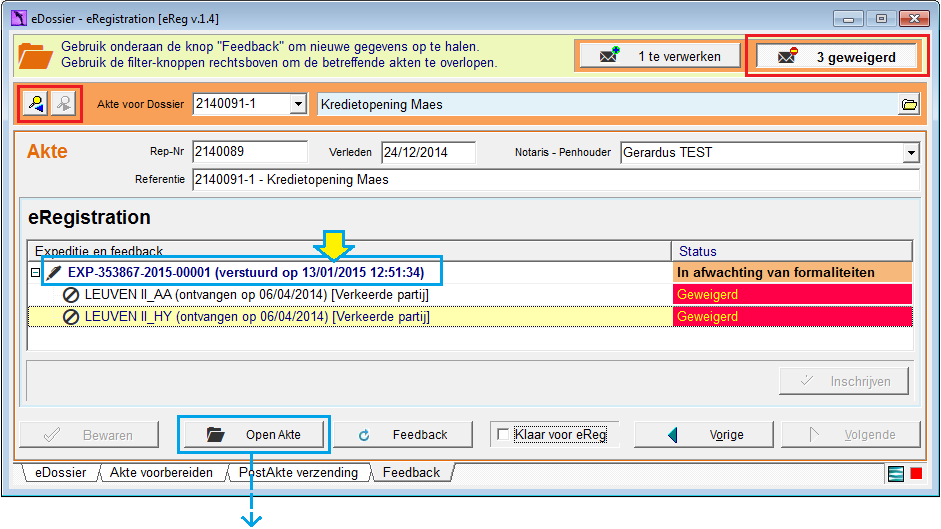Toggle the 'Klaar voor eReg' checkbox
This screenshot has width=941, height=529.
(504, 434)
